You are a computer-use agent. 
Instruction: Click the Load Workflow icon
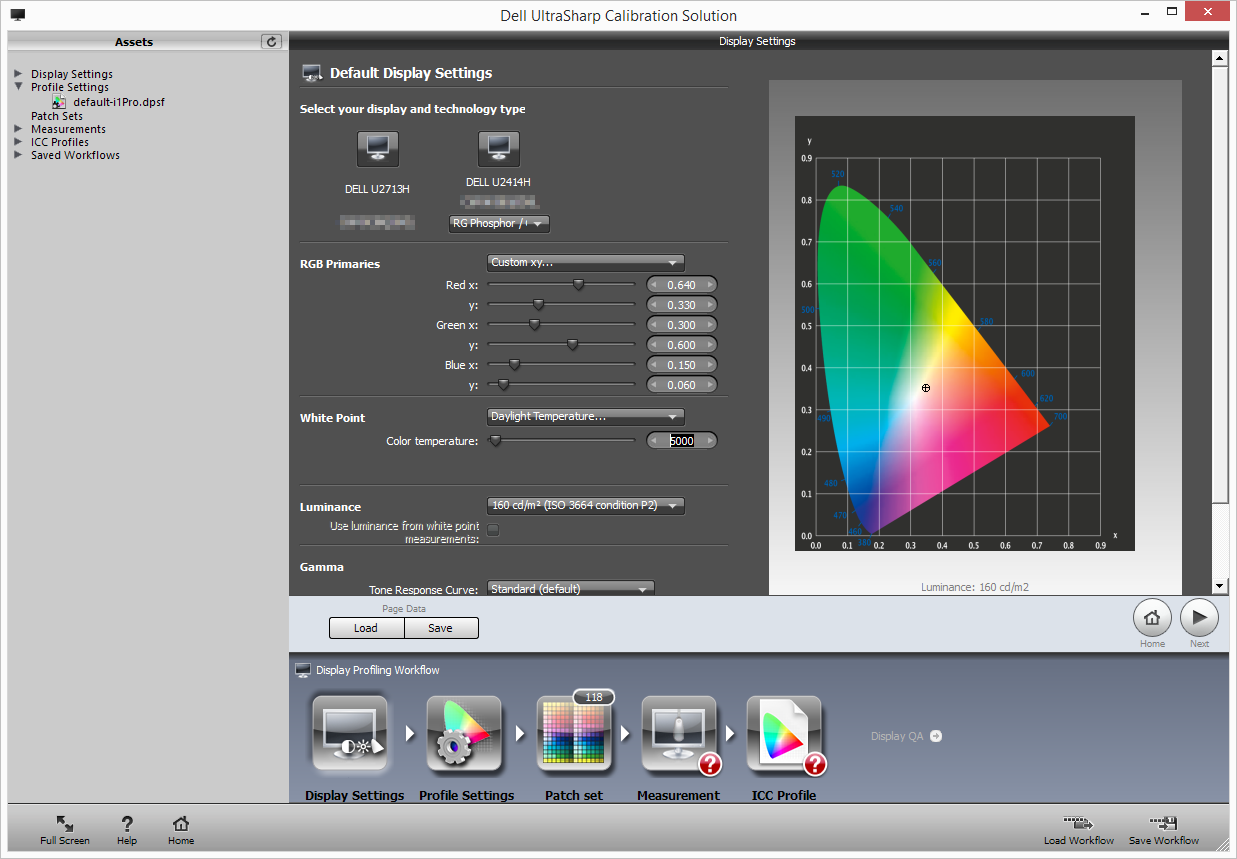[x=1078, y=823]
